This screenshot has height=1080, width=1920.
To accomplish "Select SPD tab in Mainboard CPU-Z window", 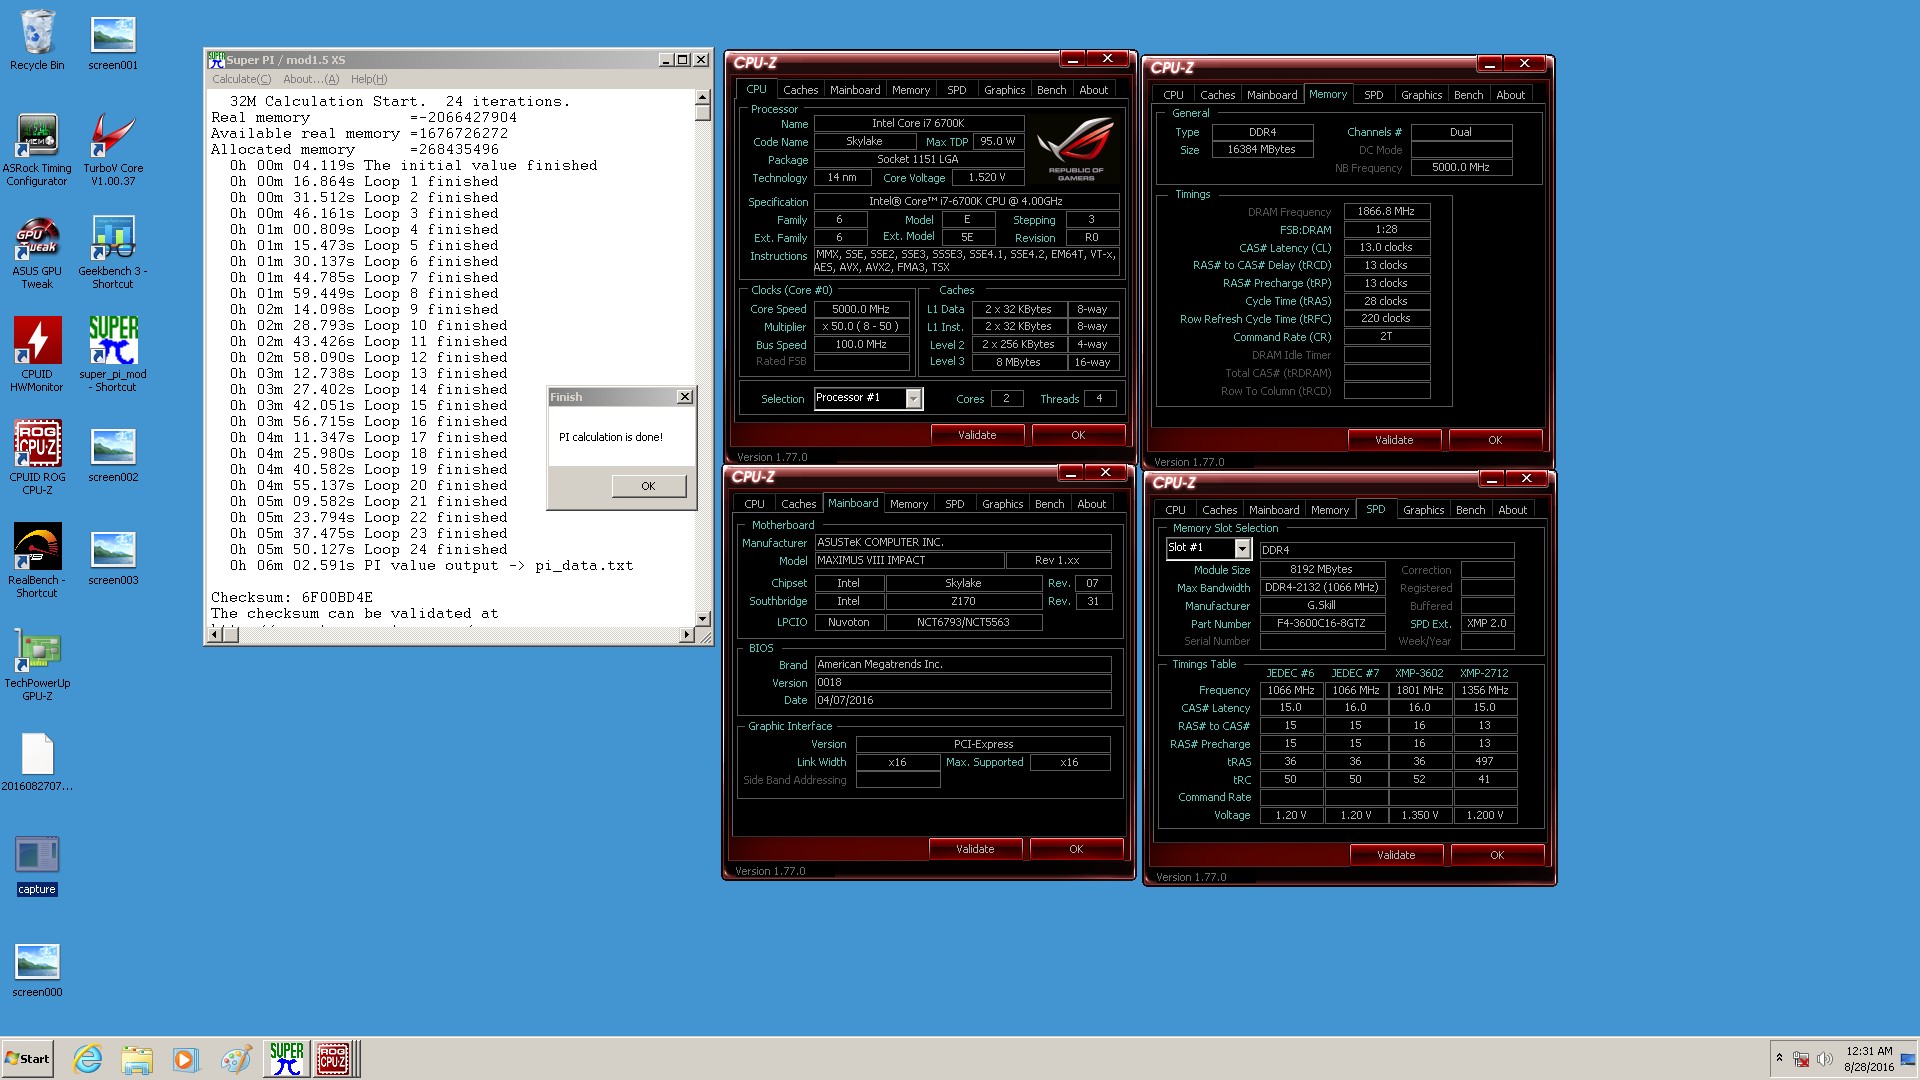I will point(955,504).
